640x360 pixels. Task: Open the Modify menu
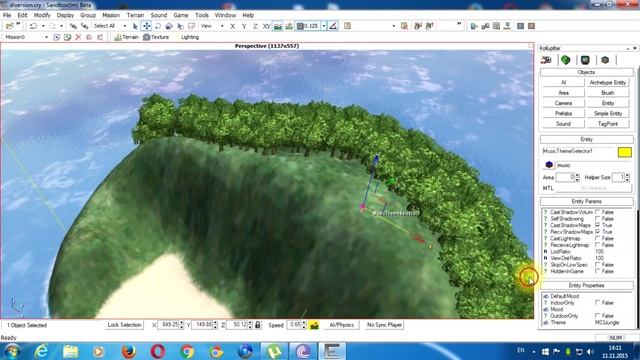click(x=42, y=15)
